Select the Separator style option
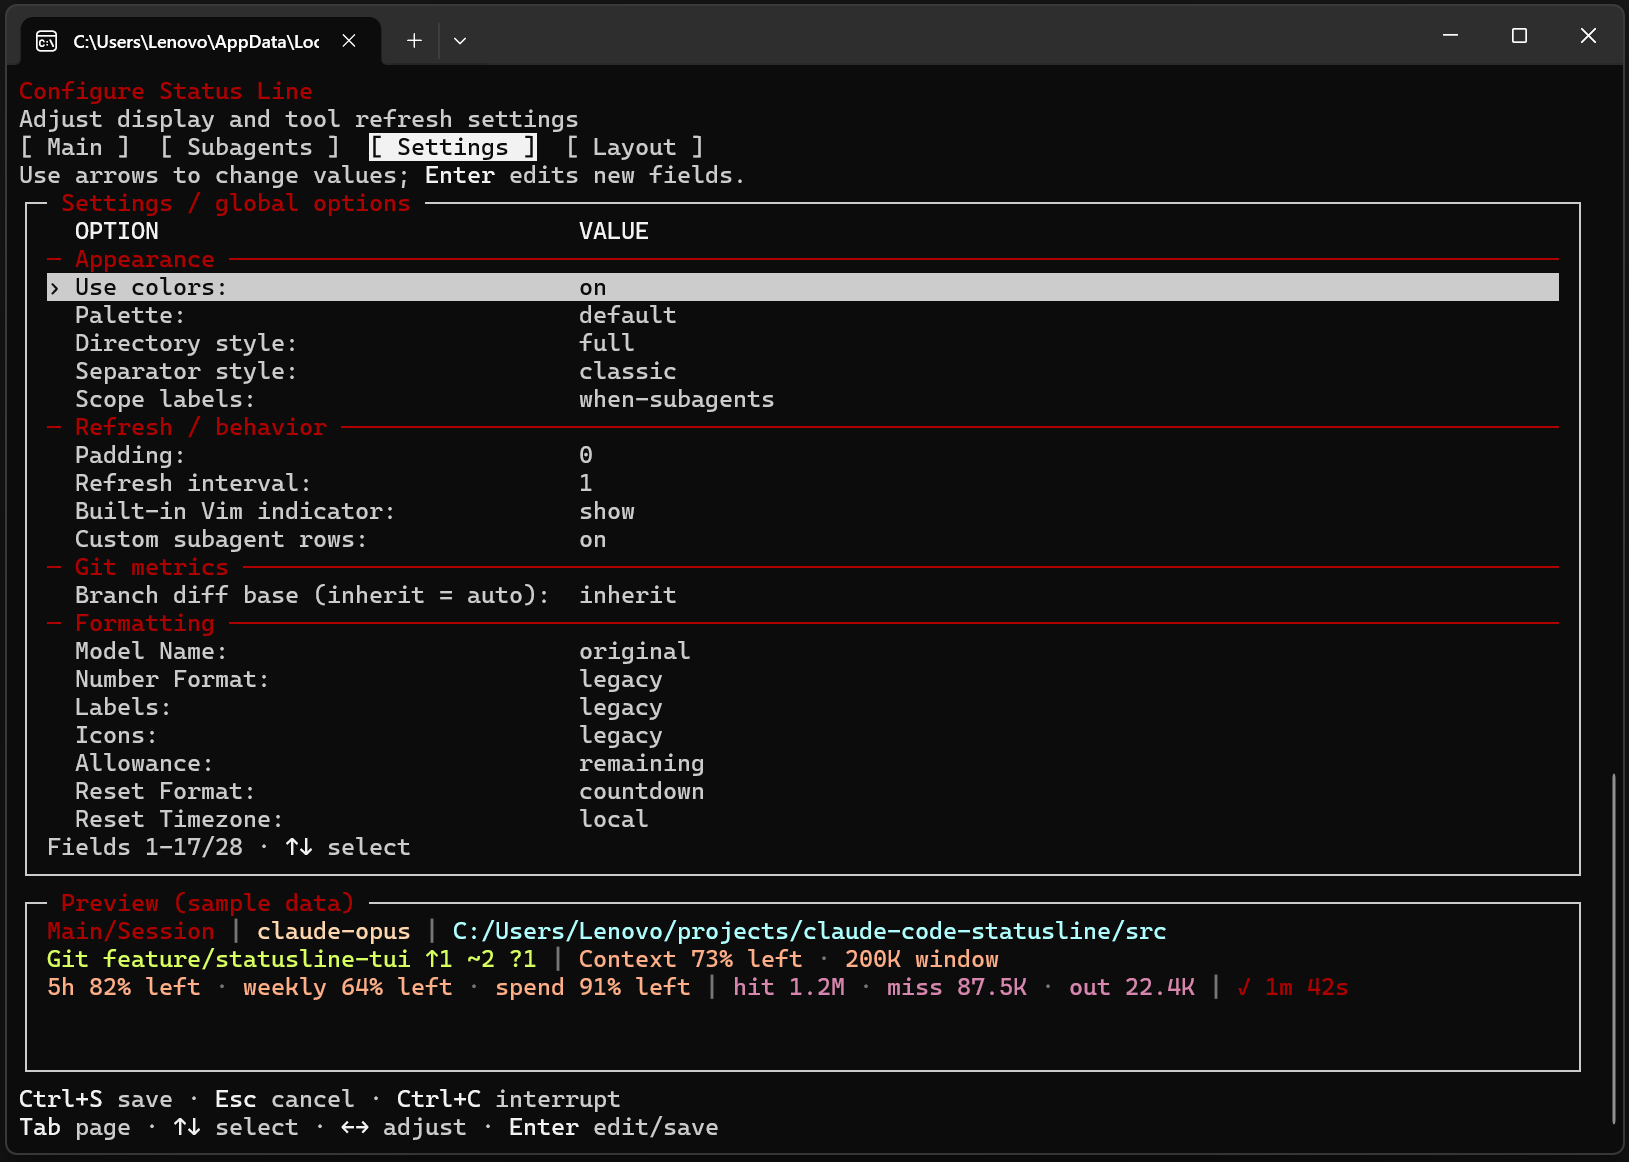The height and width of the screenshot is (1162, 1629). (186, 371)
